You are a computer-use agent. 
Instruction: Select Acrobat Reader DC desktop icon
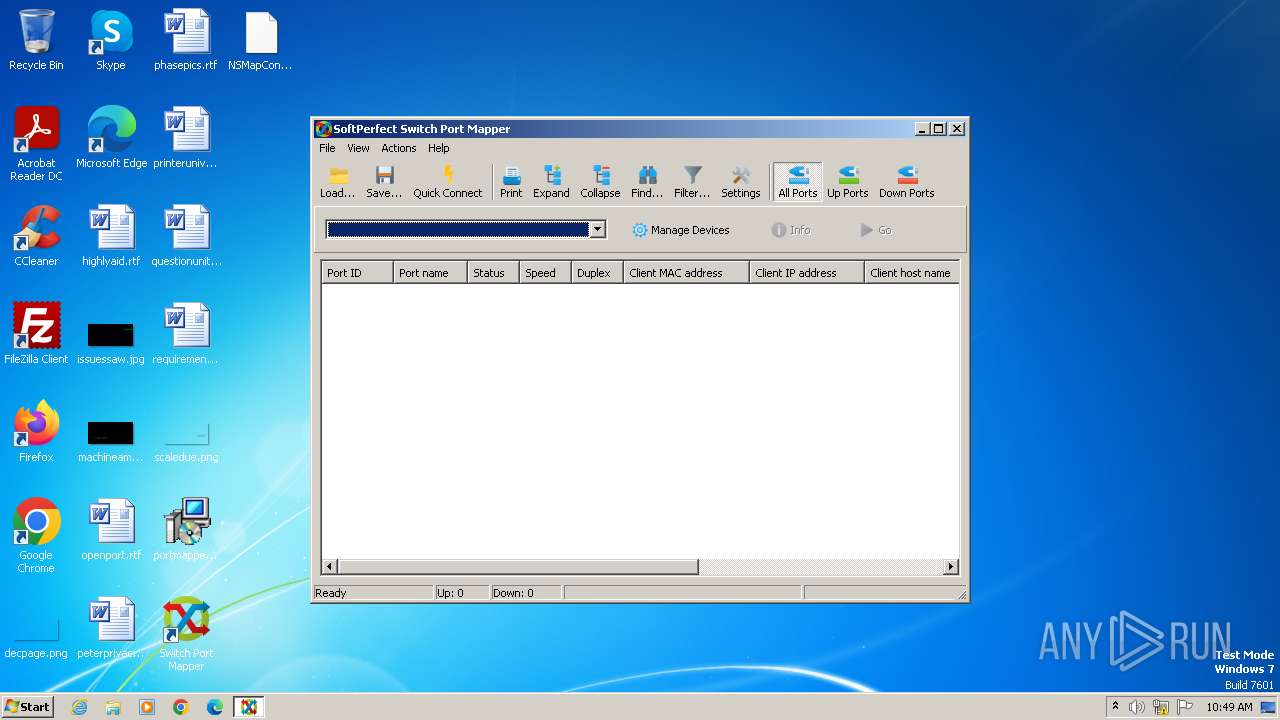(x=36, y=143)
